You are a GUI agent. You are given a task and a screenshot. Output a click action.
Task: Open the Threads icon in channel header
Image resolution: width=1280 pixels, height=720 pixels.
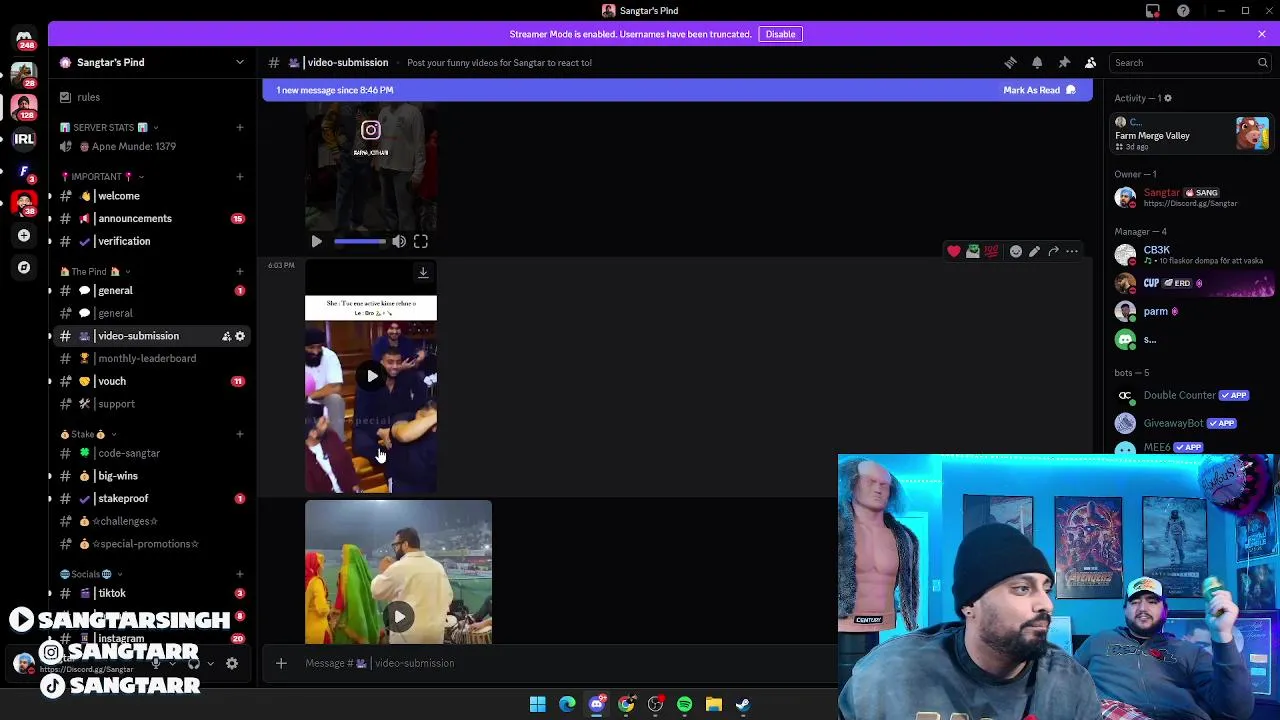point(1010,62)
